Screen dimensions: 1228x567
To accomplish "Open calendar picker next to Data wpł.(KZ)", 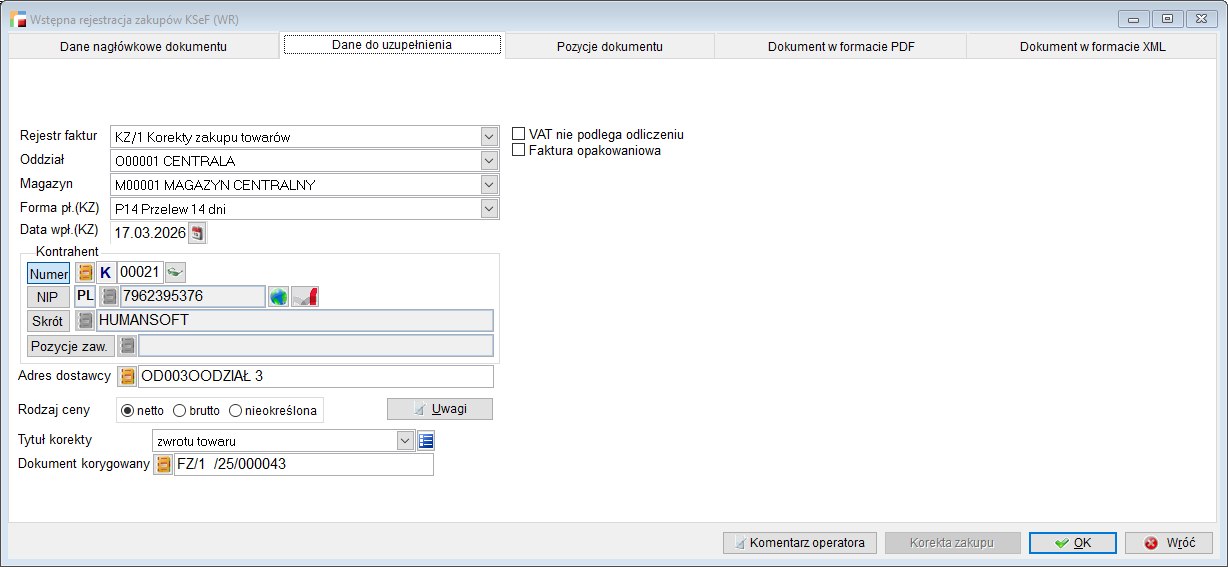I will tap(197, 233).
